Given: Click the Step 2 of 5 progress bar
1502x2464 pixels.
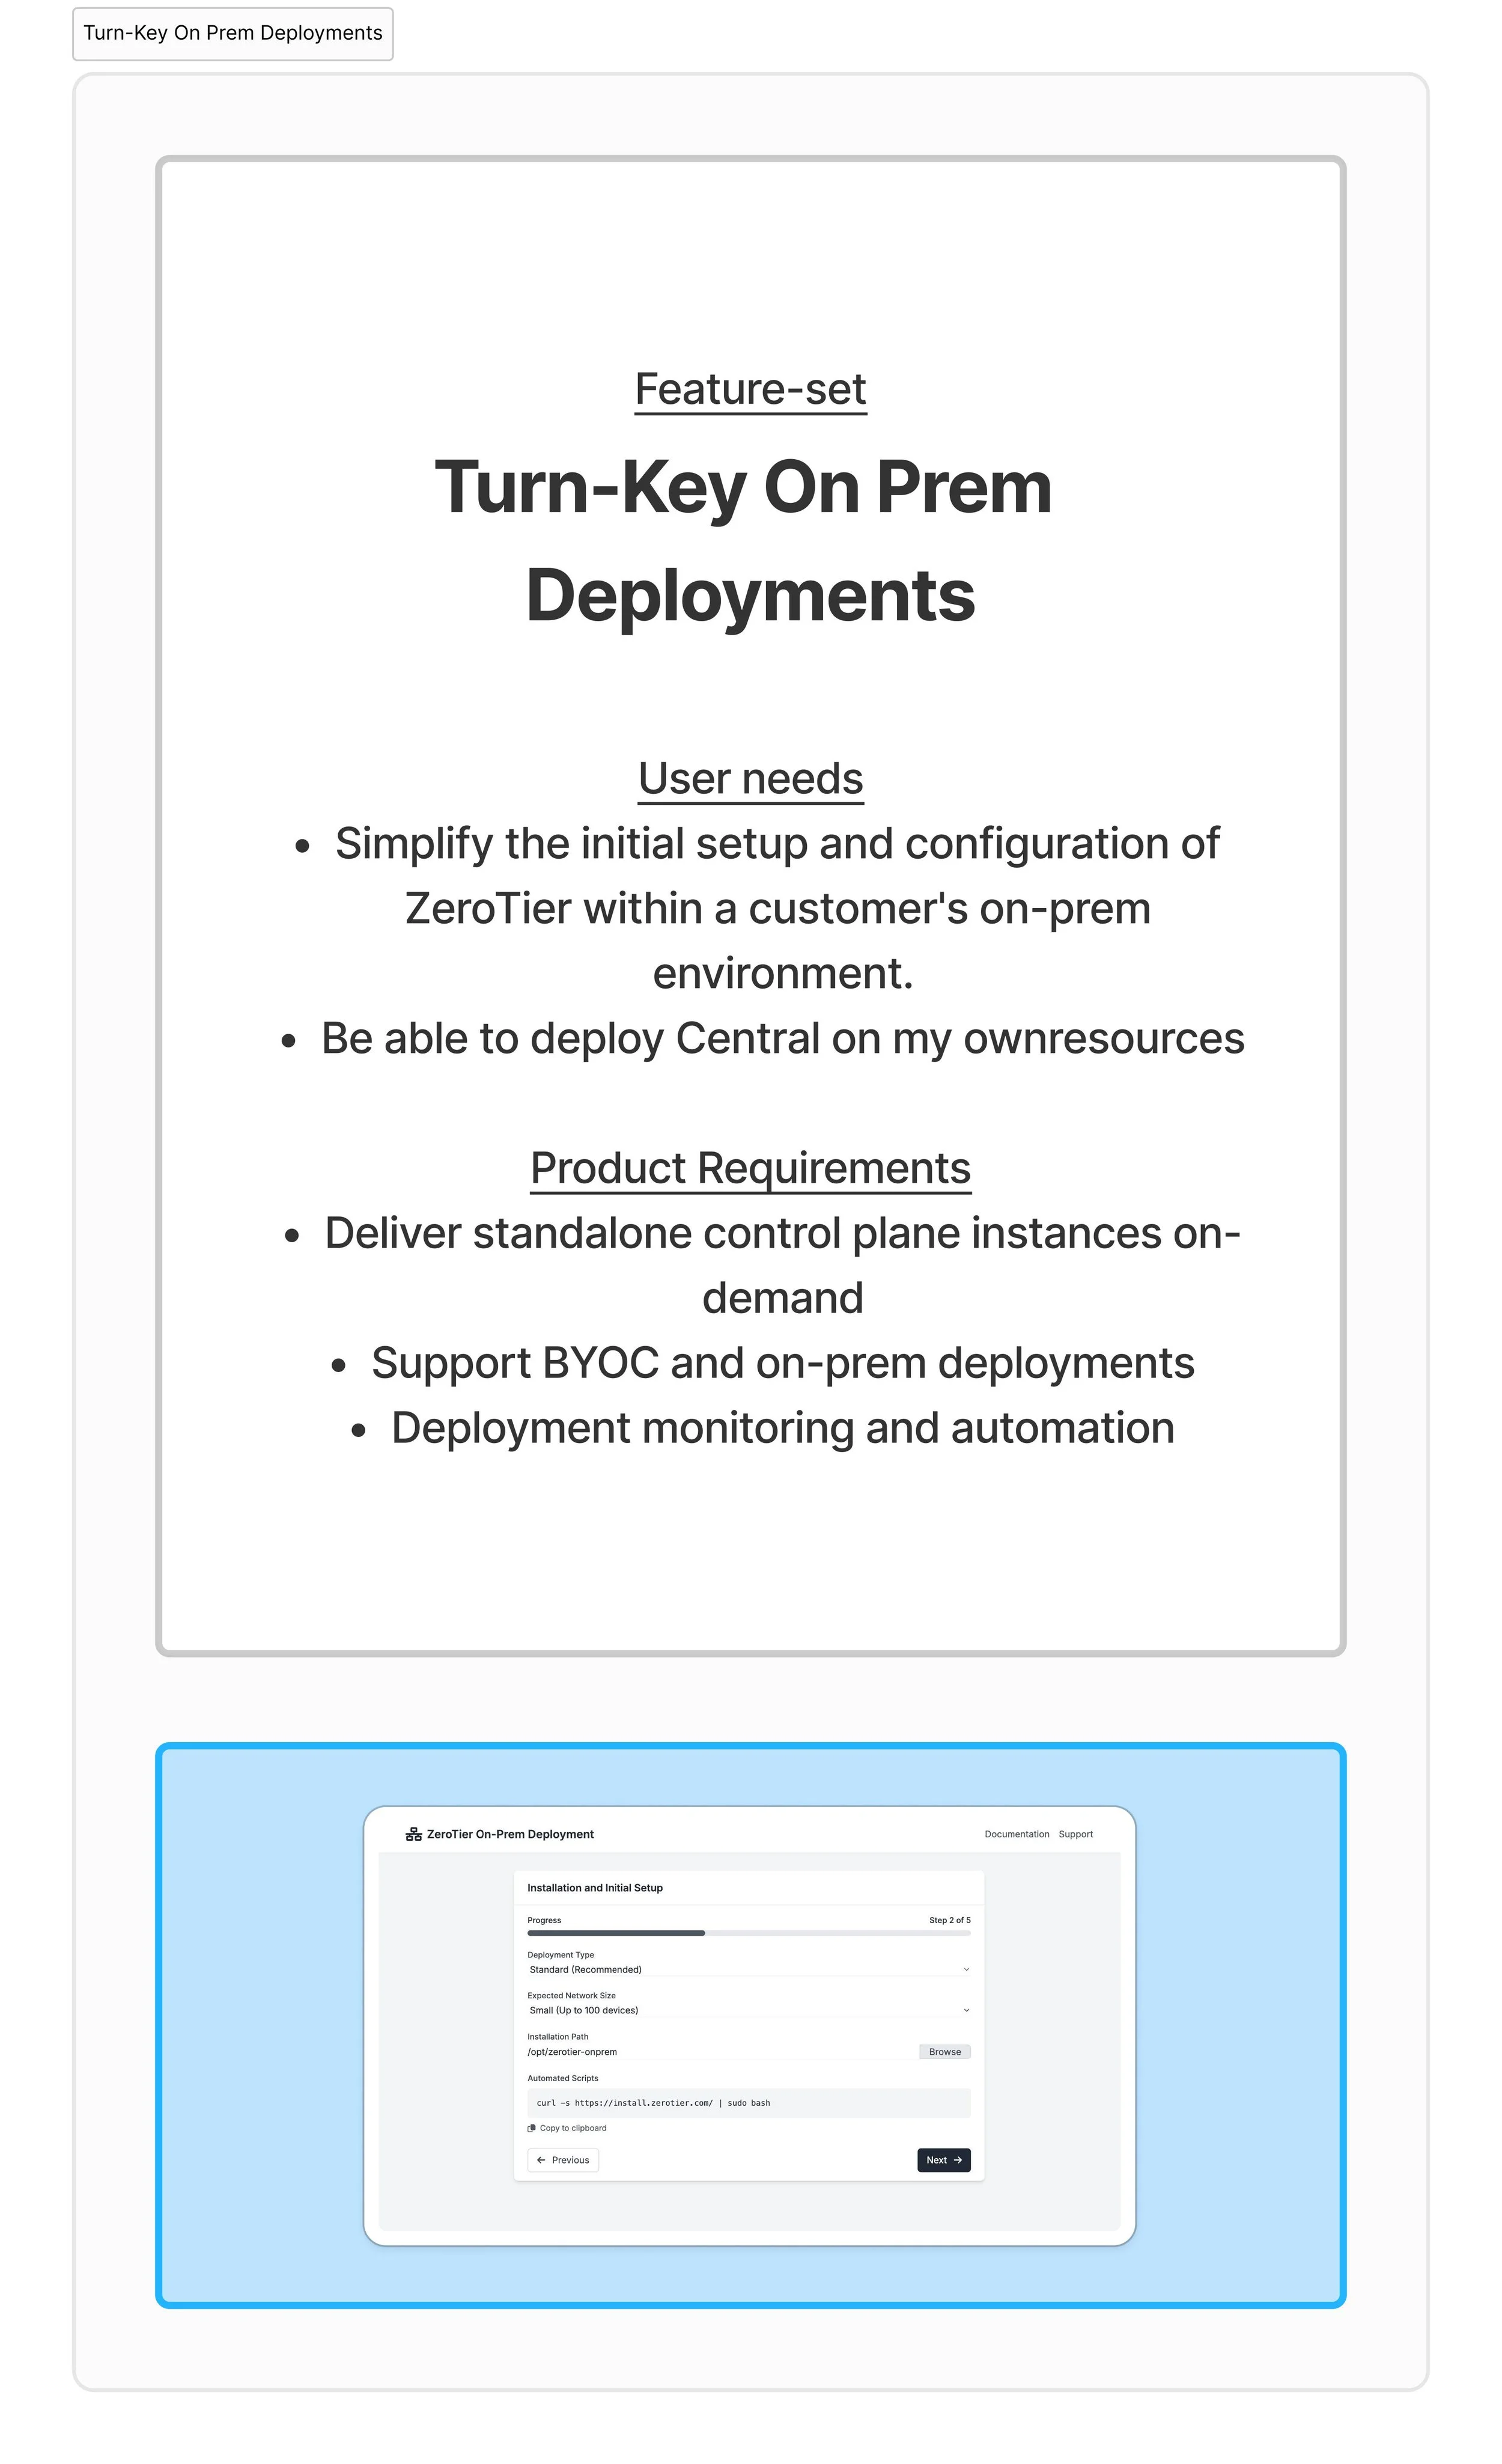Looking at the screenshot, I should tap(749, 1933).
